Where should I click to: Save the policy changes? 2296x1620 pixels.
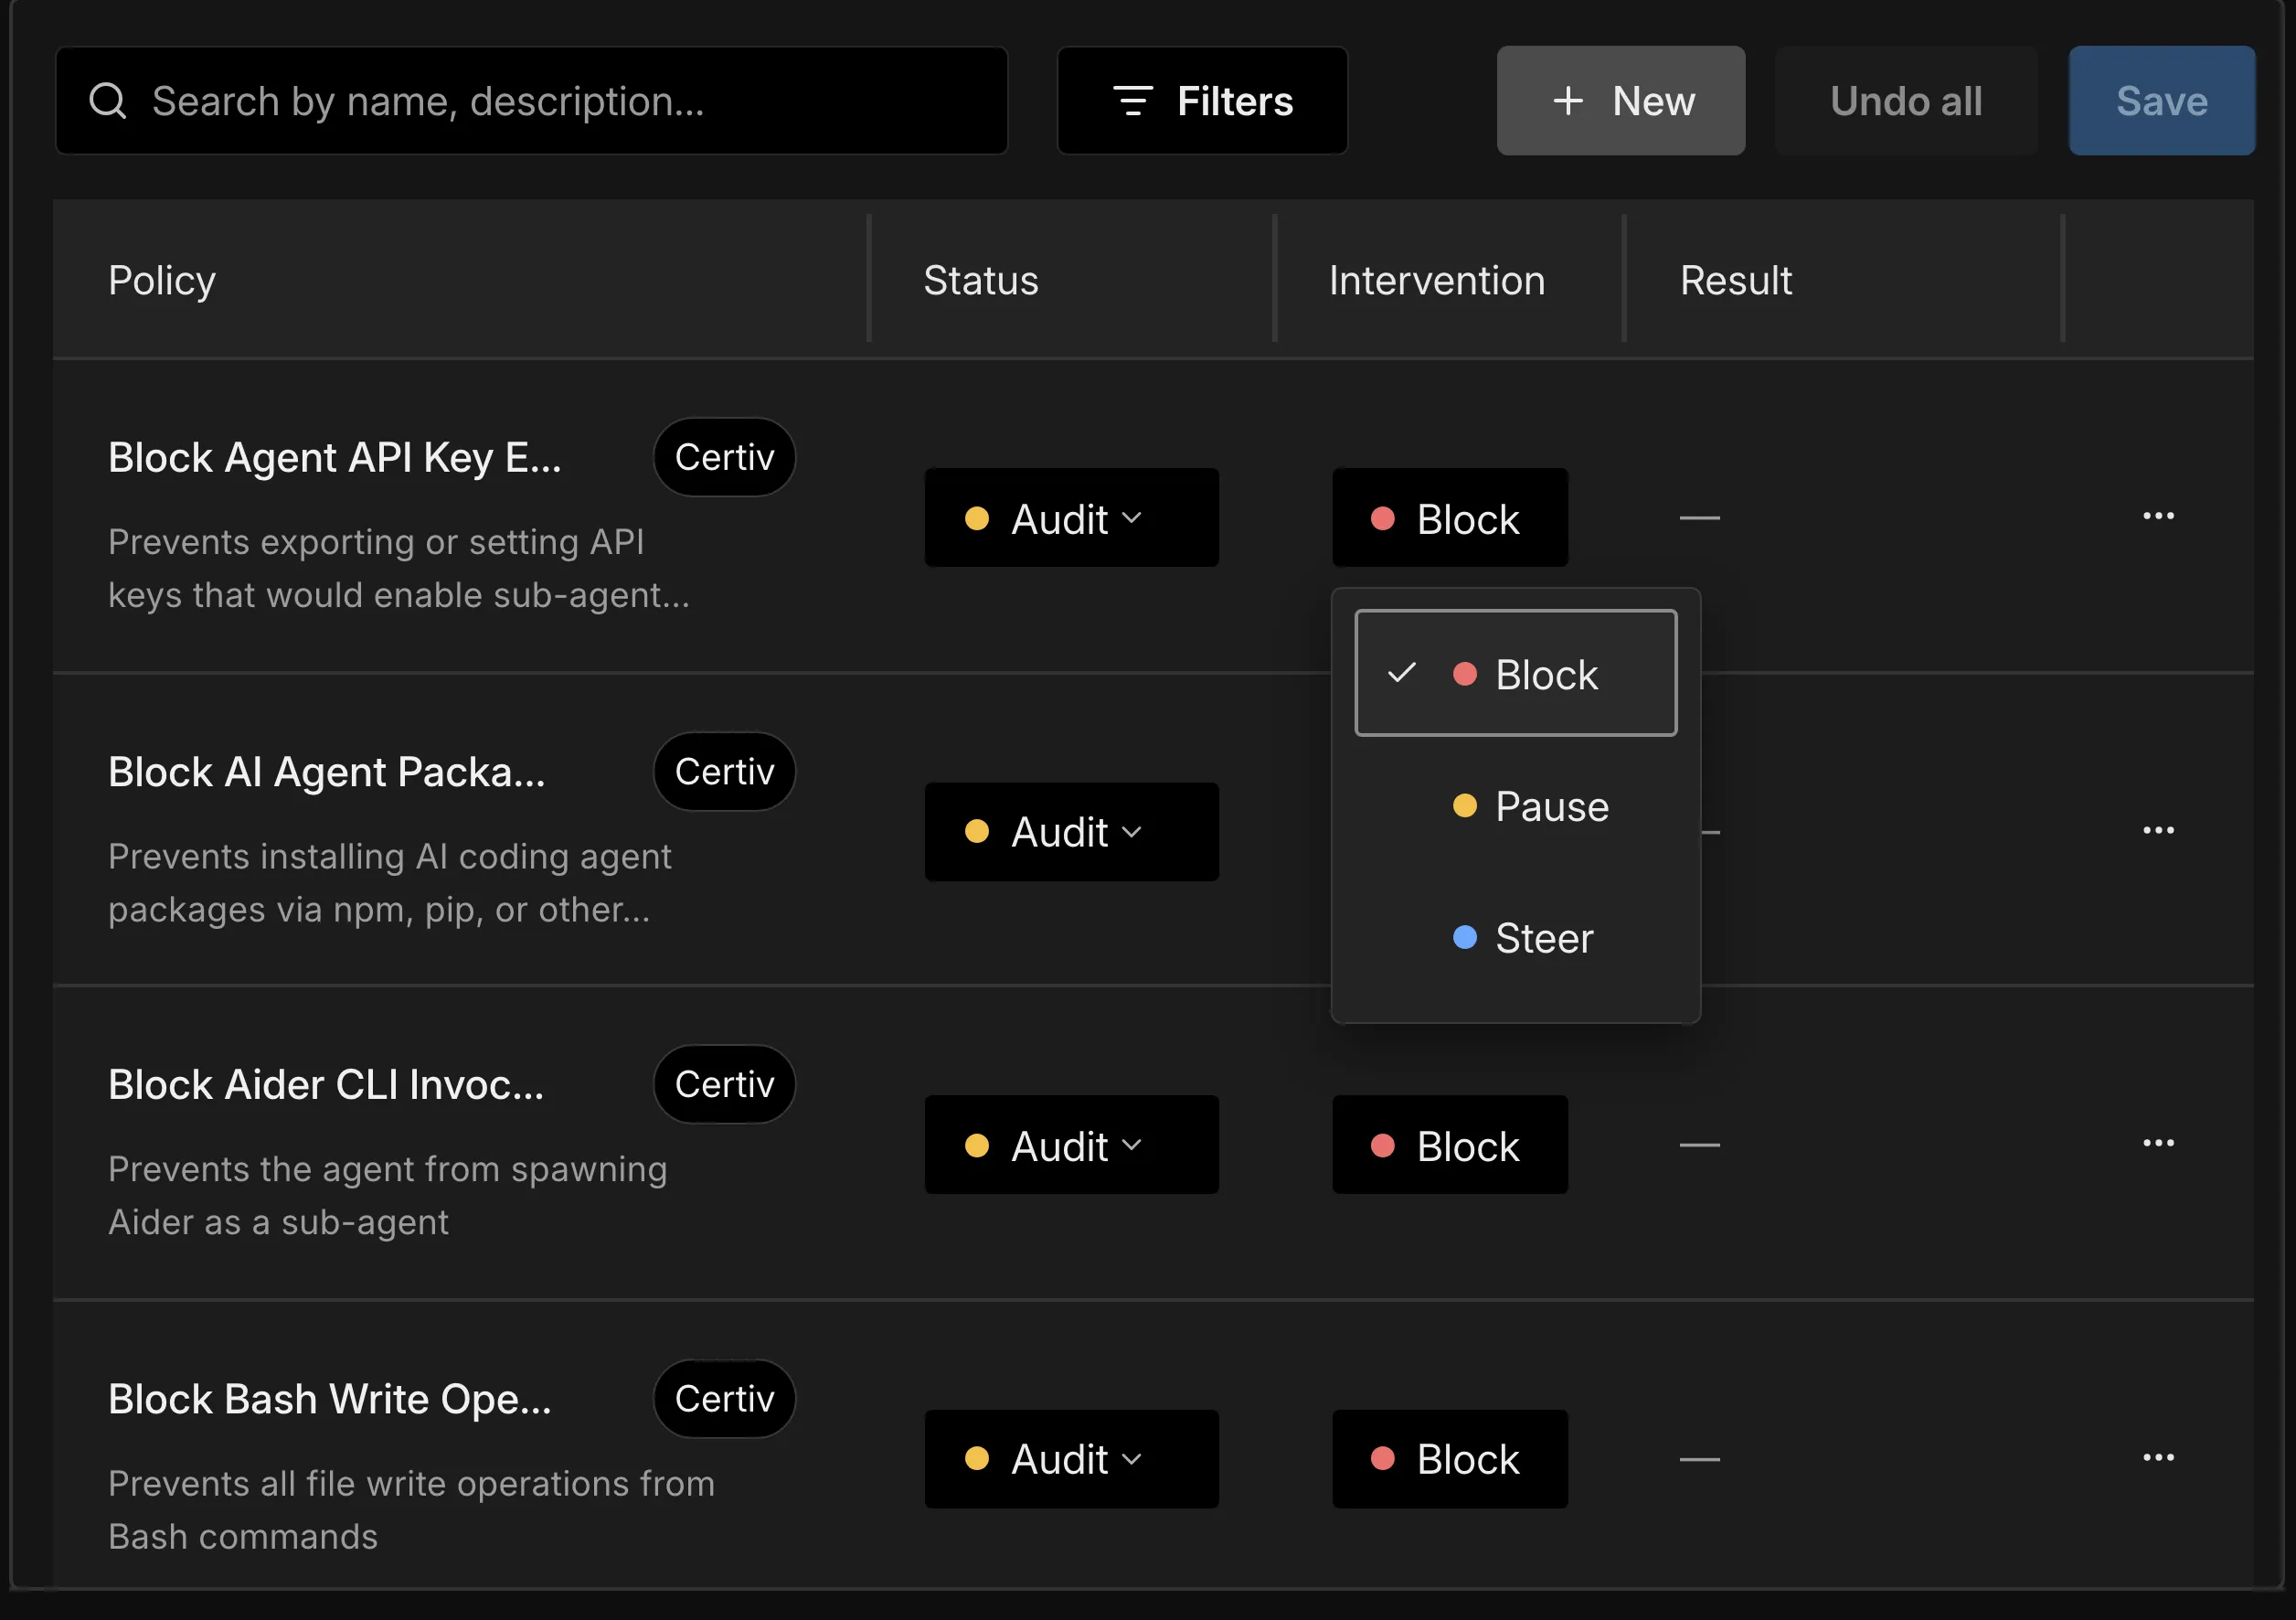click(2161, 101)
